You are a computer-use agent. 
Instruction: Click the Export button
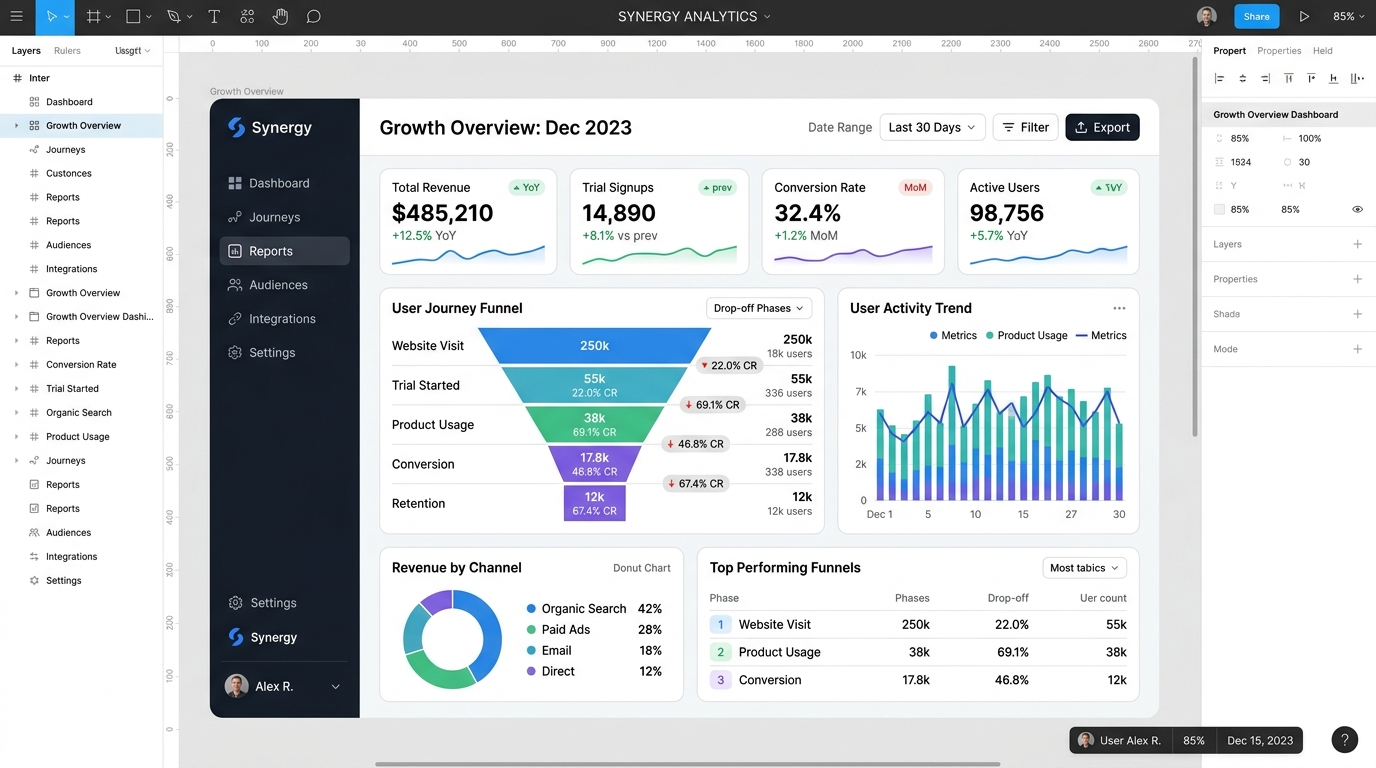tap(1102, 127)
